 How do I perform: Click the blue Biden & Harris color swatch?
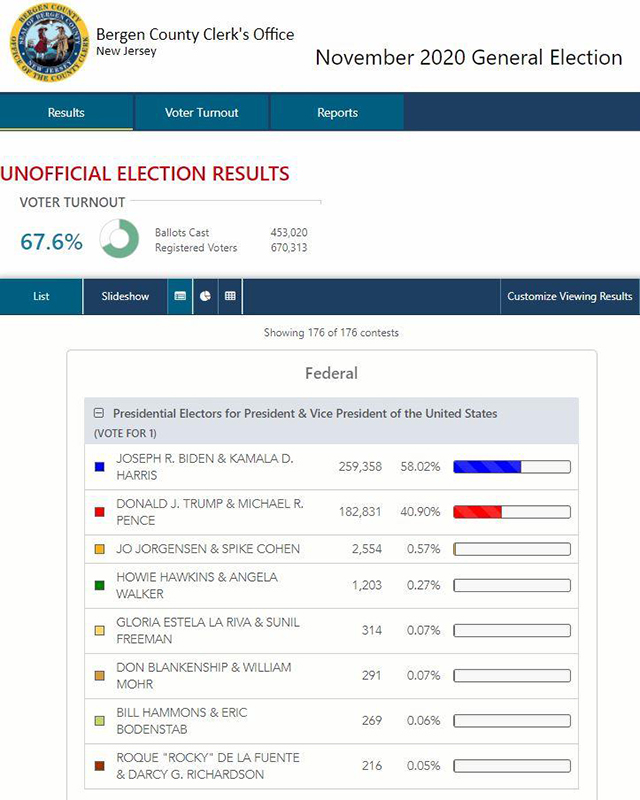99,467
